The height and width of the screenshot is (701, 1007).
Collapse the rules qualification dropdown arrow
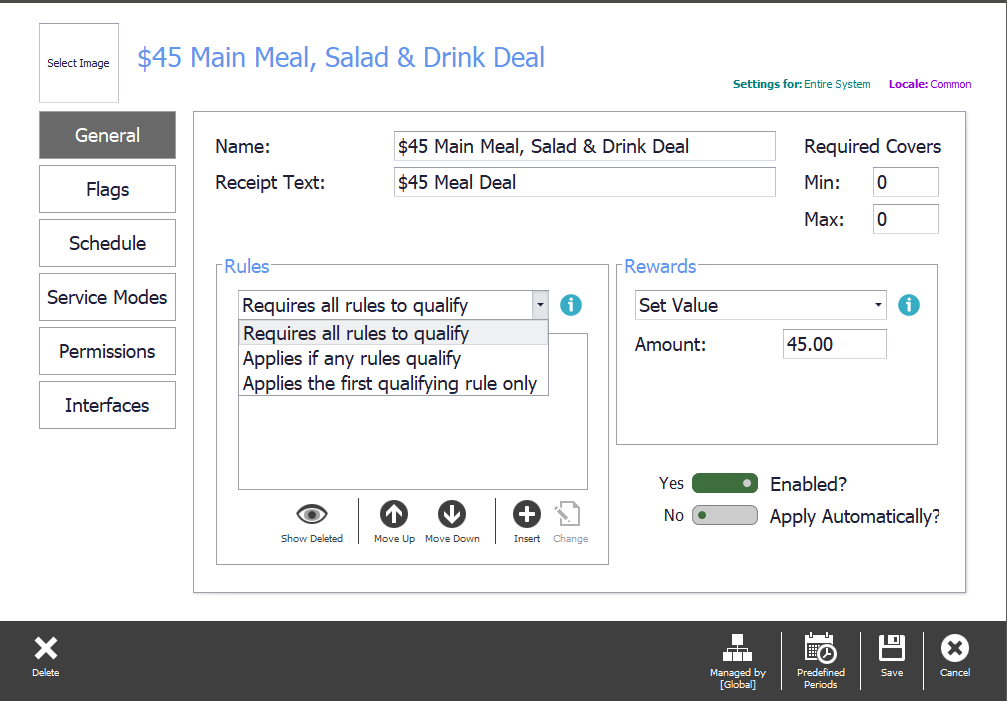(540, 305)
